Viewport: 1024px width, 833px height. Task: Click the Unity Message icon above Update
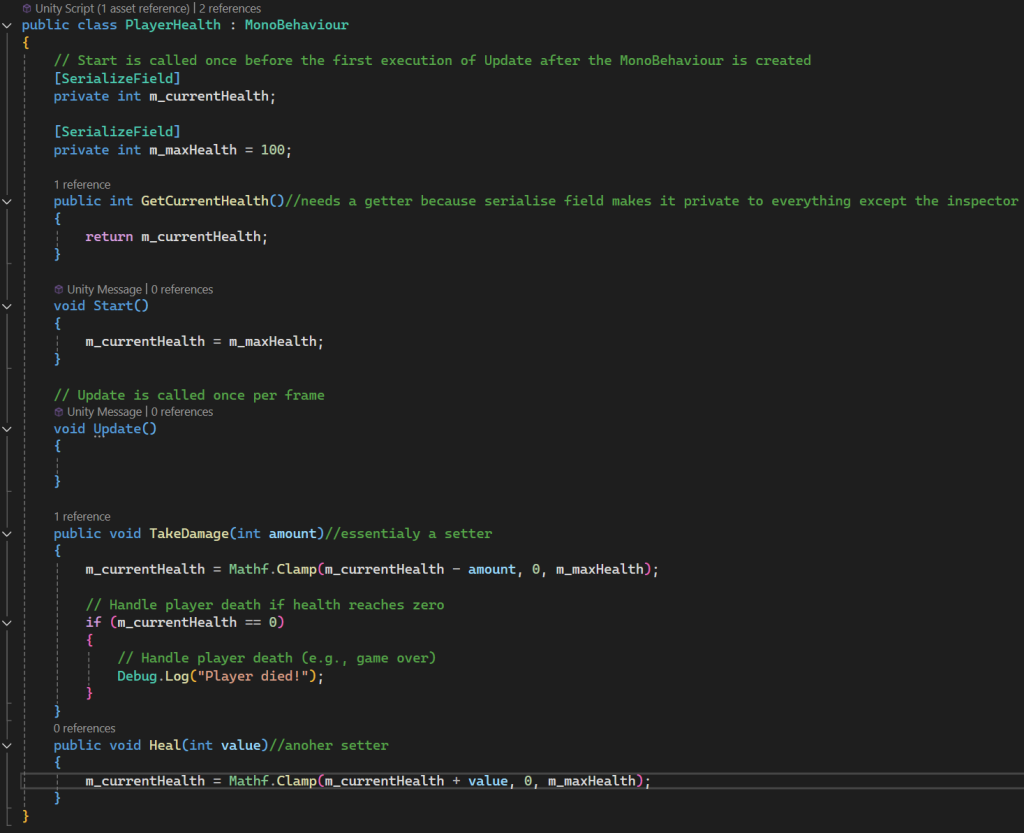click(59, 412)
